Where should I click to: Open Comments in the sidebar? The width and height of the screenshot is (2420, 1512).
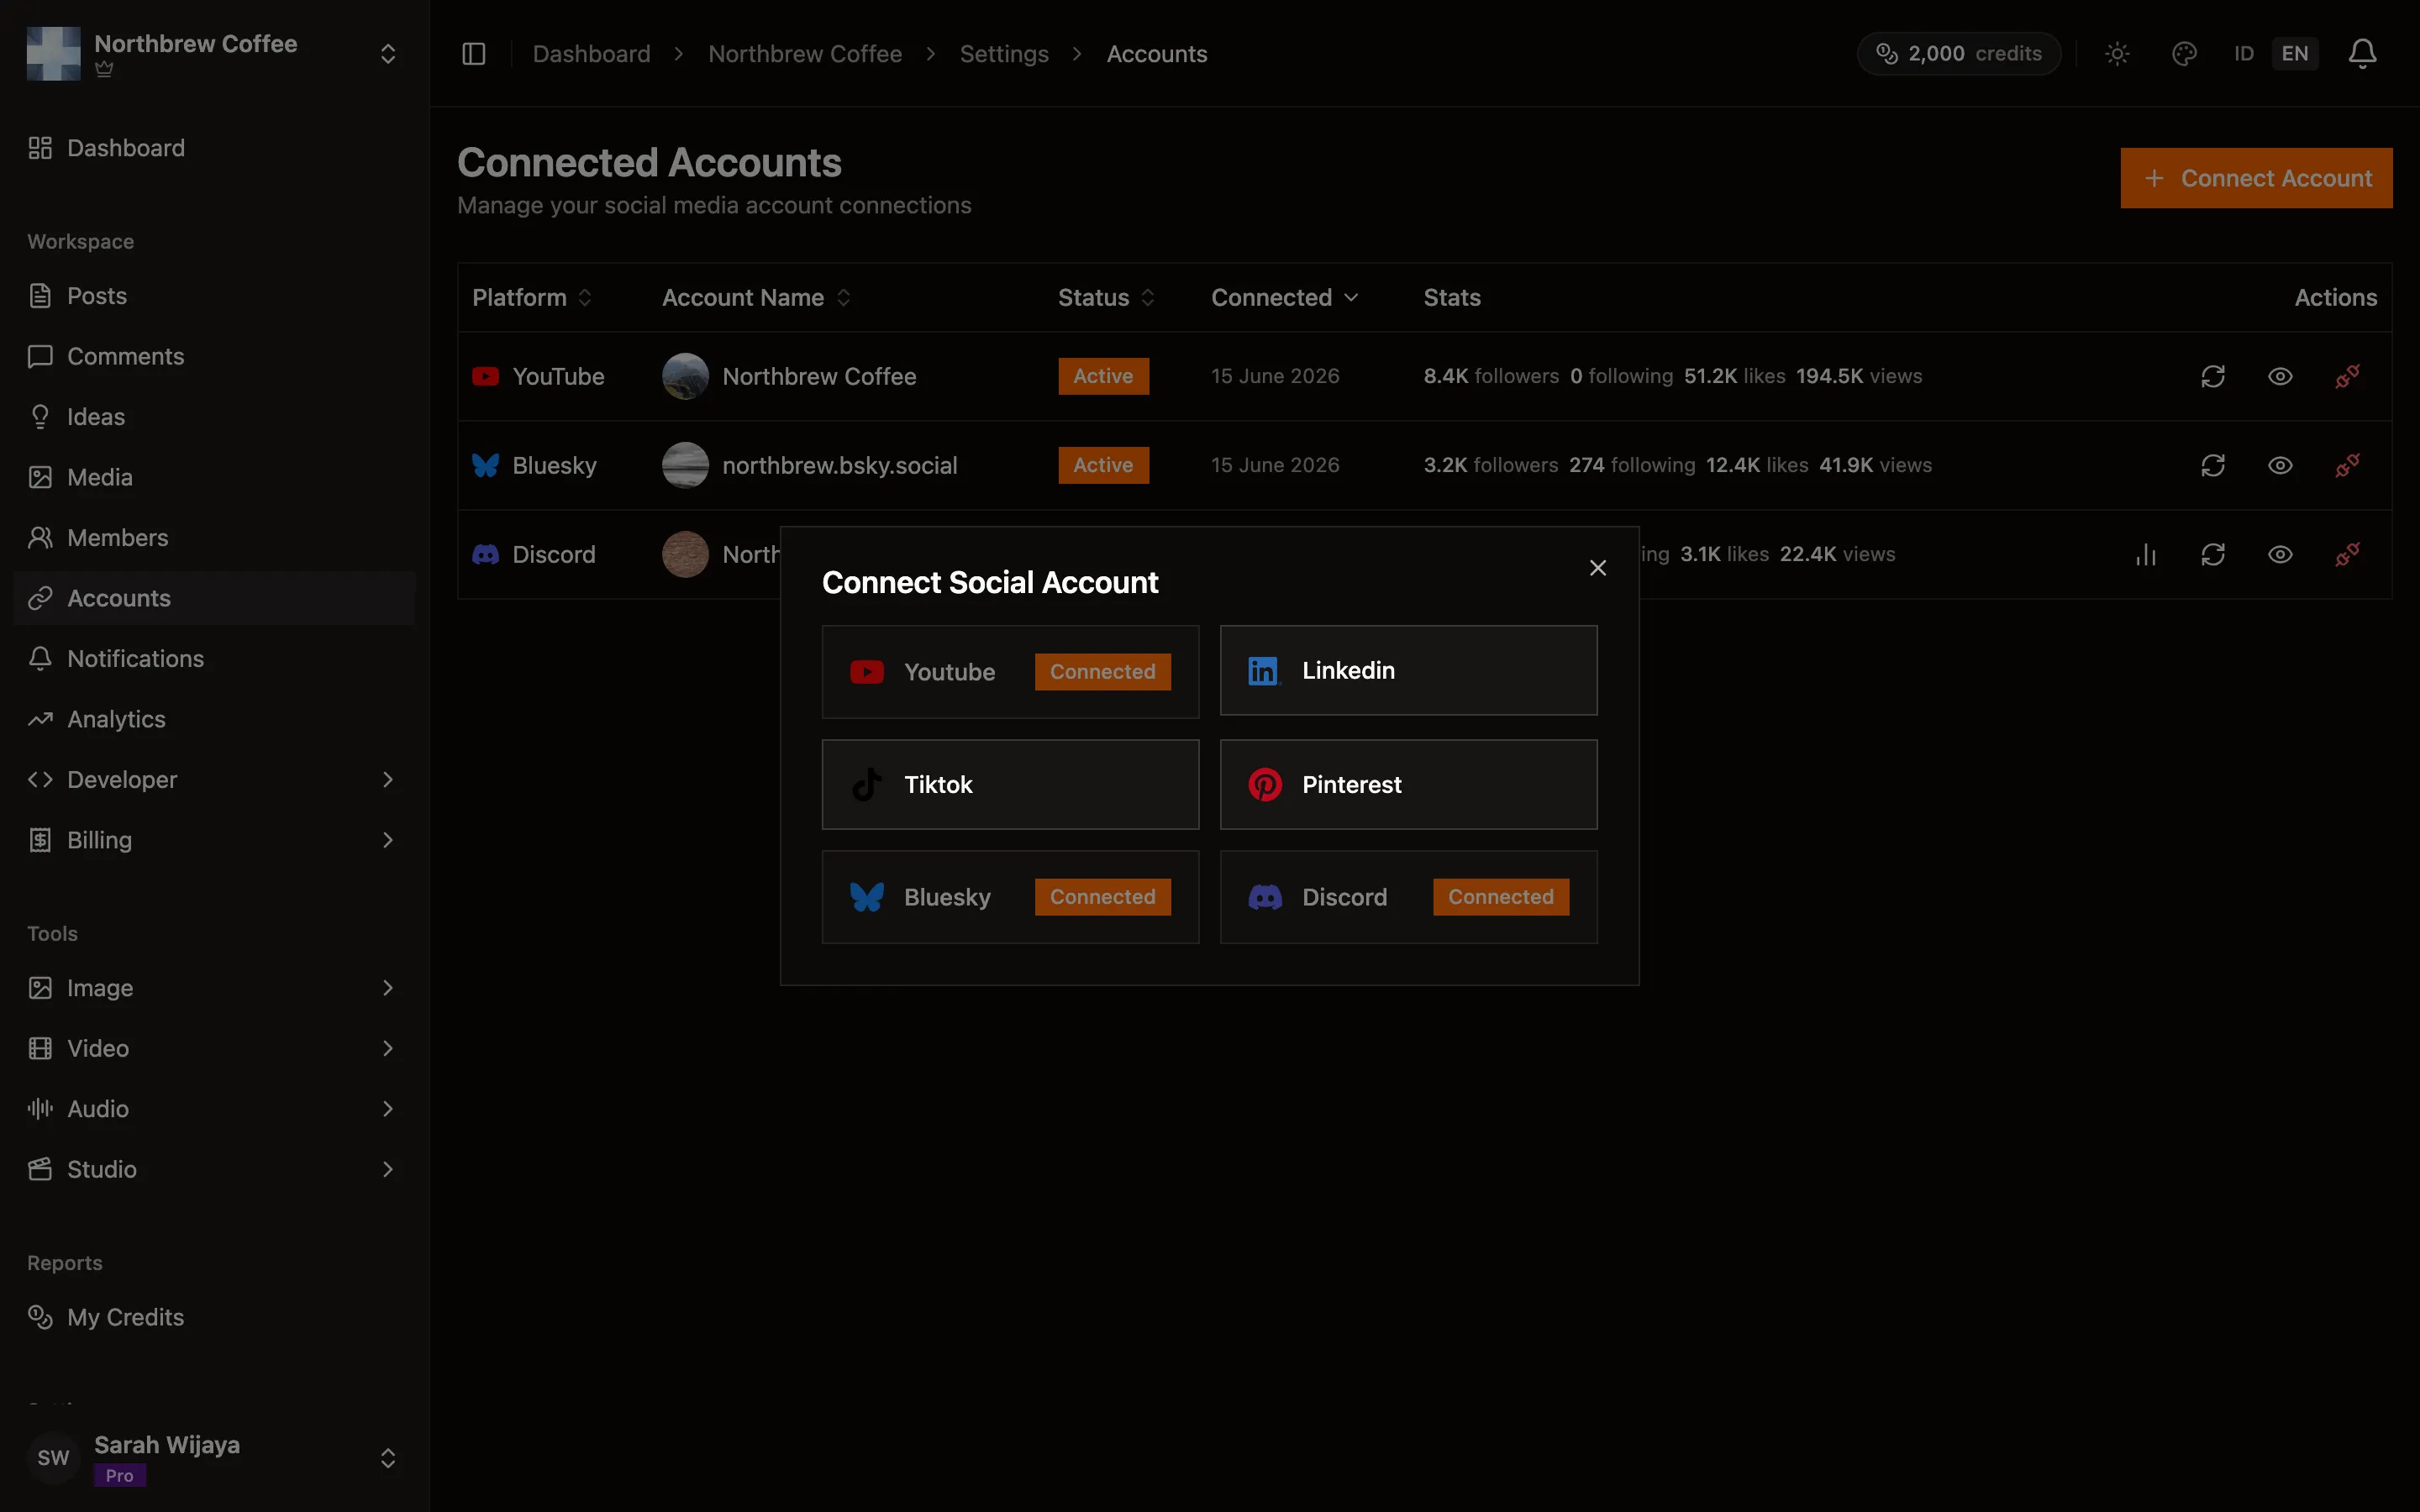coord(214,356)
